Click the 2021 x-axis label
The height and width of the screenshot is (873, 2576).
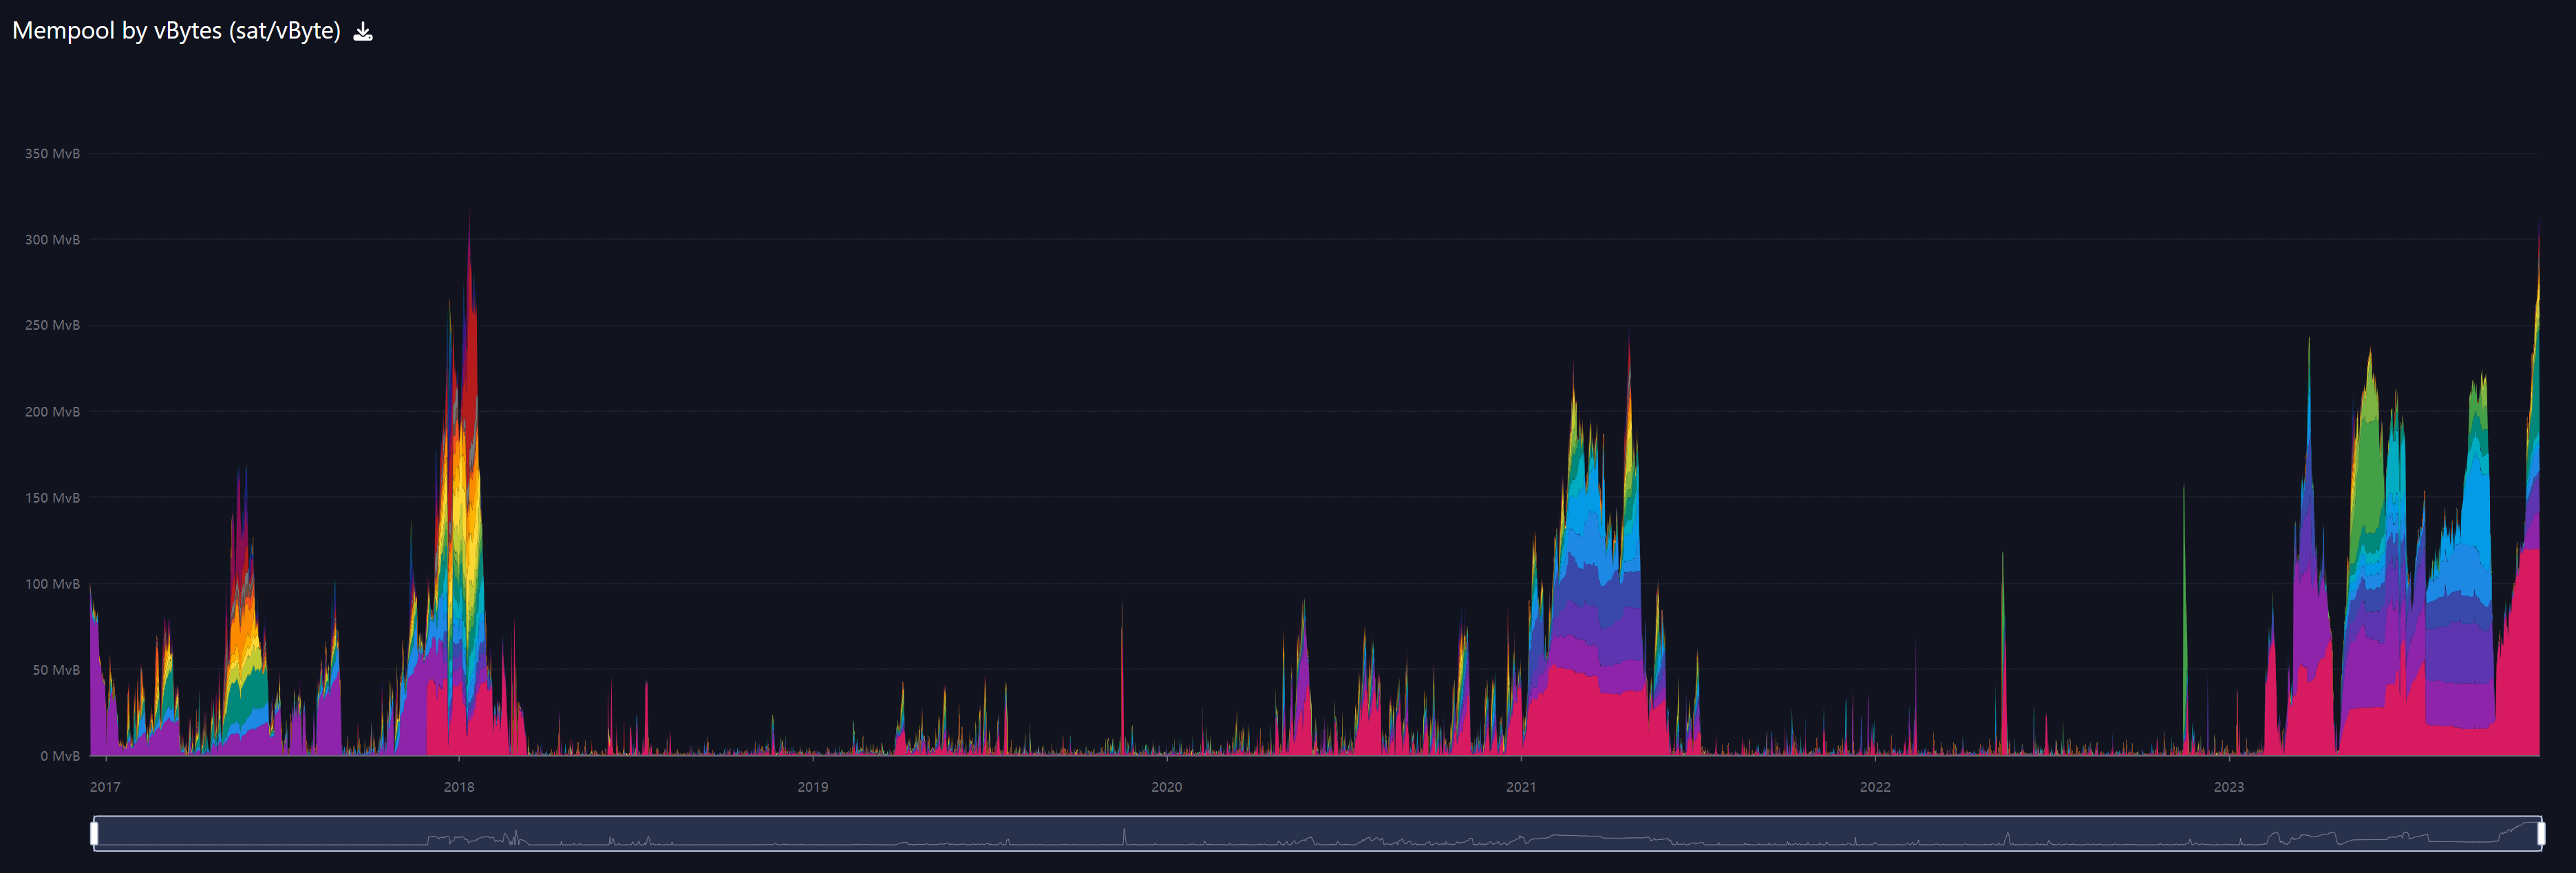pyautogui.click(x=1520, y=787)
